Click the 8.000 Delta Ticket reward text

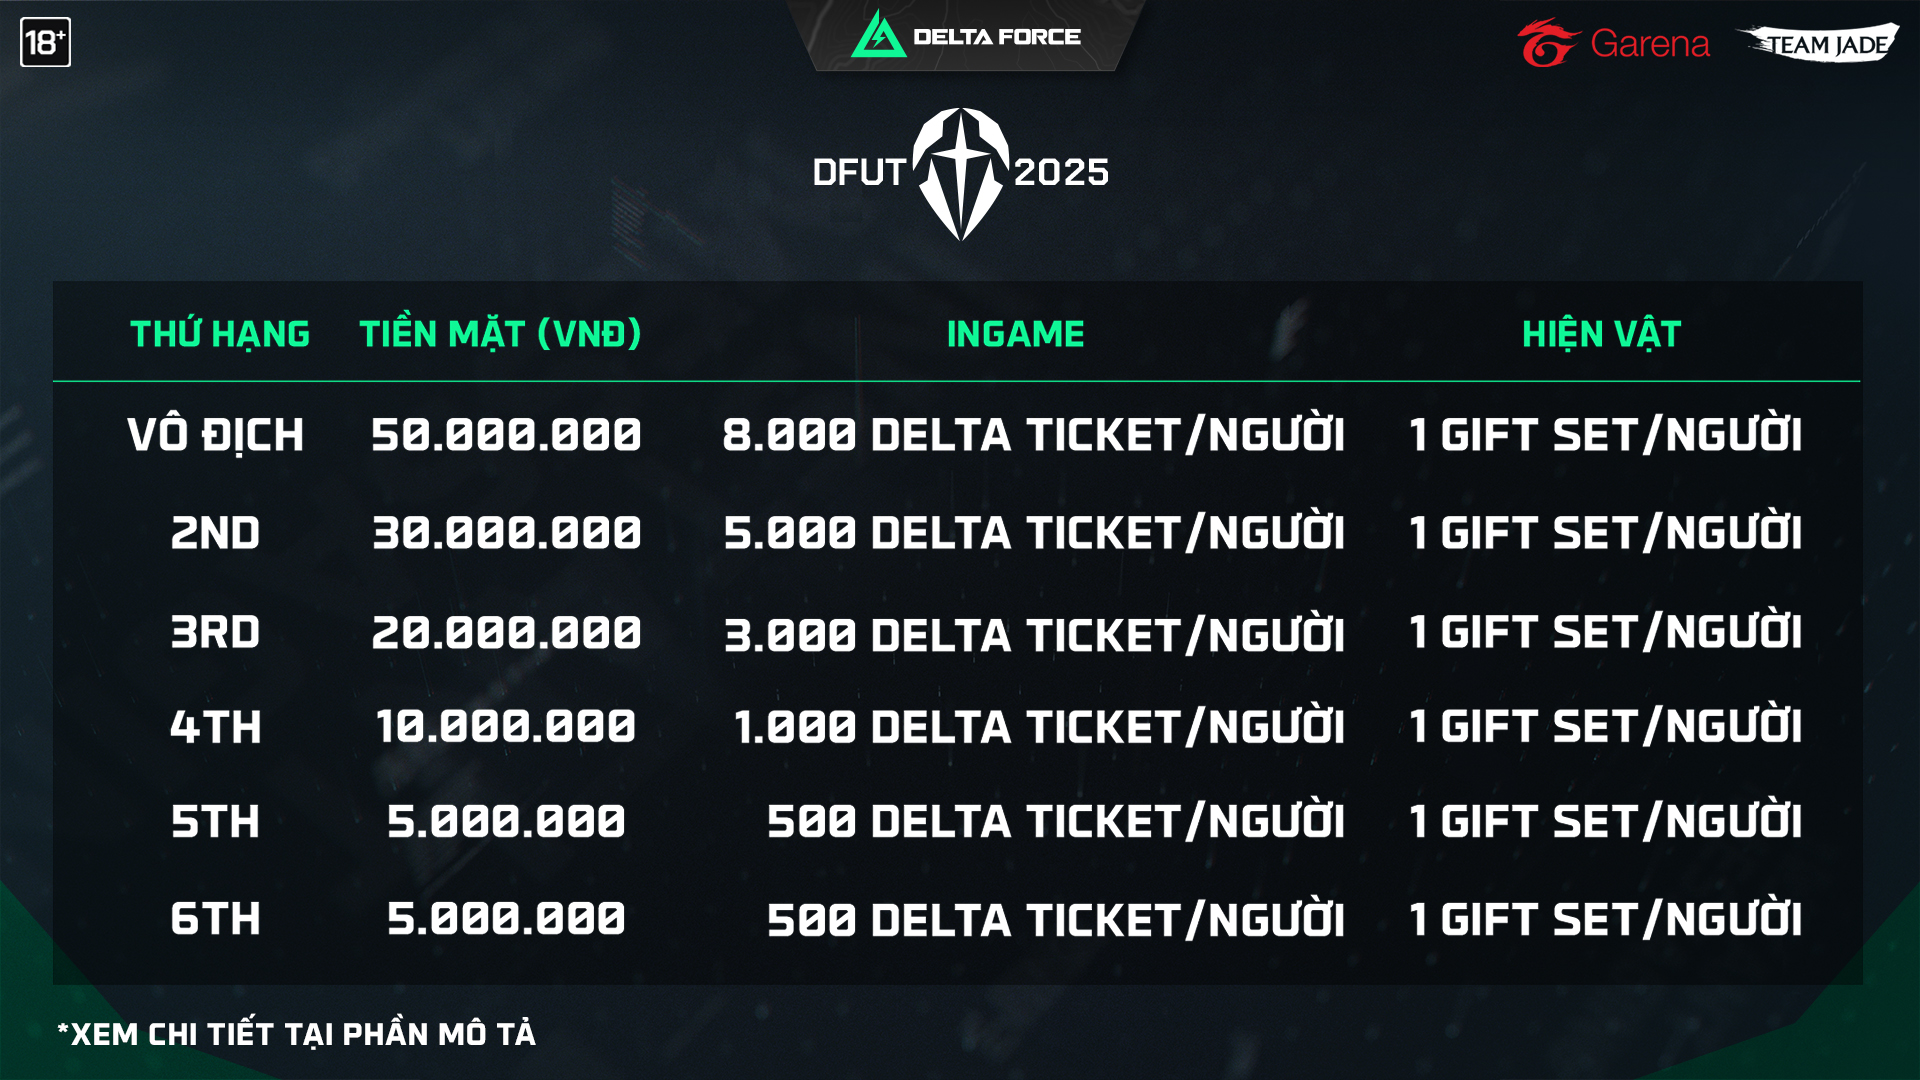tap(1034, 433)
